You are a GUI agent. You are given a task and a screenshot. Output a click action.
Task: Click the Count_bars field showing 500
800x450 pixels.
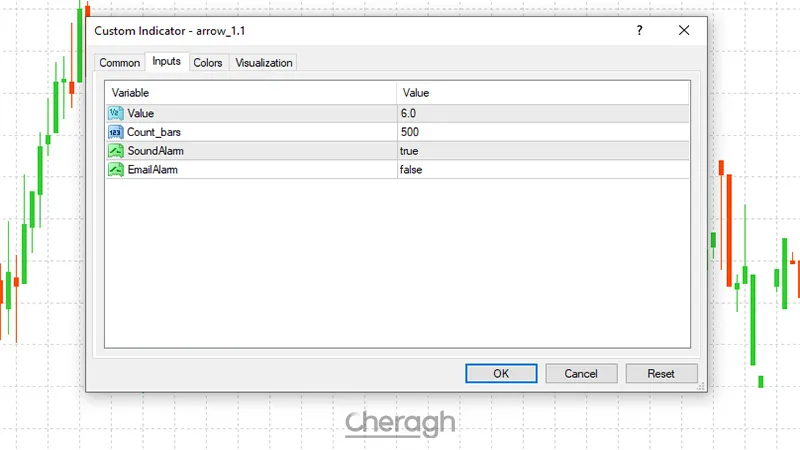pyautogui.click(x=542, y=132)
